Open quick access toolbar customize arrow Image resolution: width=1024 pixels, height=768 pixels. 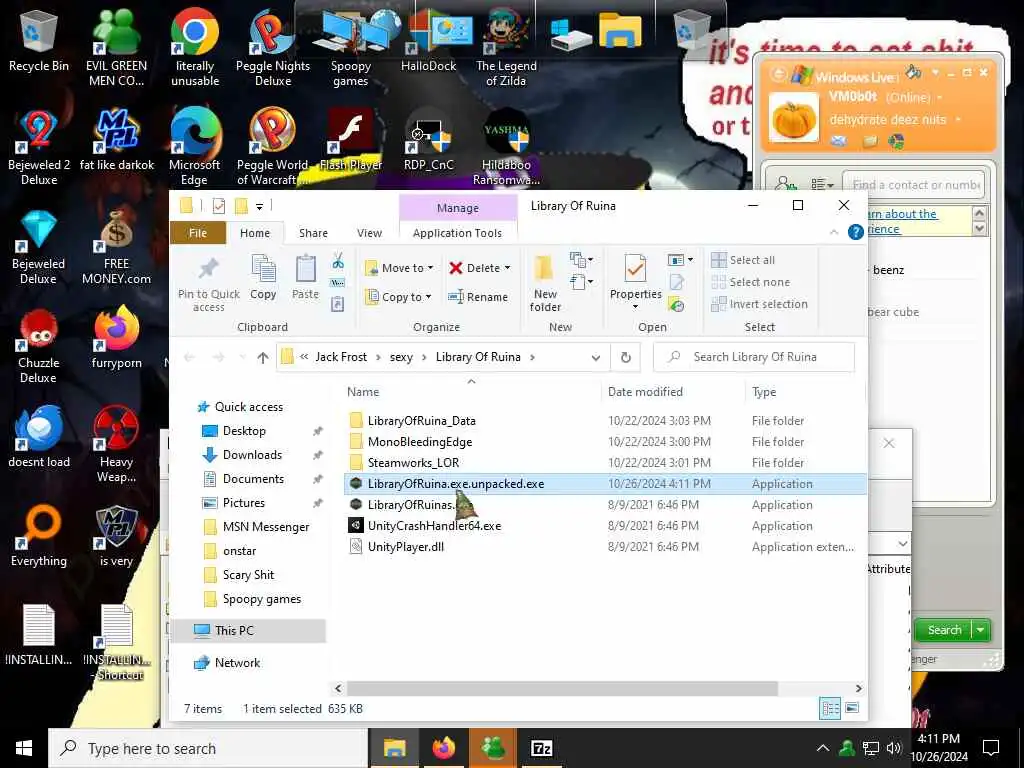pyautogui.click(x=259, y=206)
